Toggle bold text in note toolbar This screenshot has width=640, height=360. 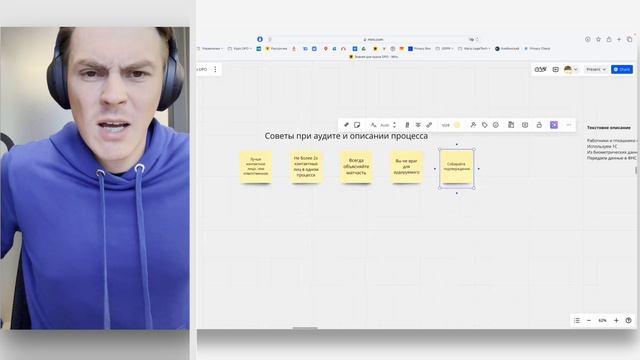tap(407, 125)
